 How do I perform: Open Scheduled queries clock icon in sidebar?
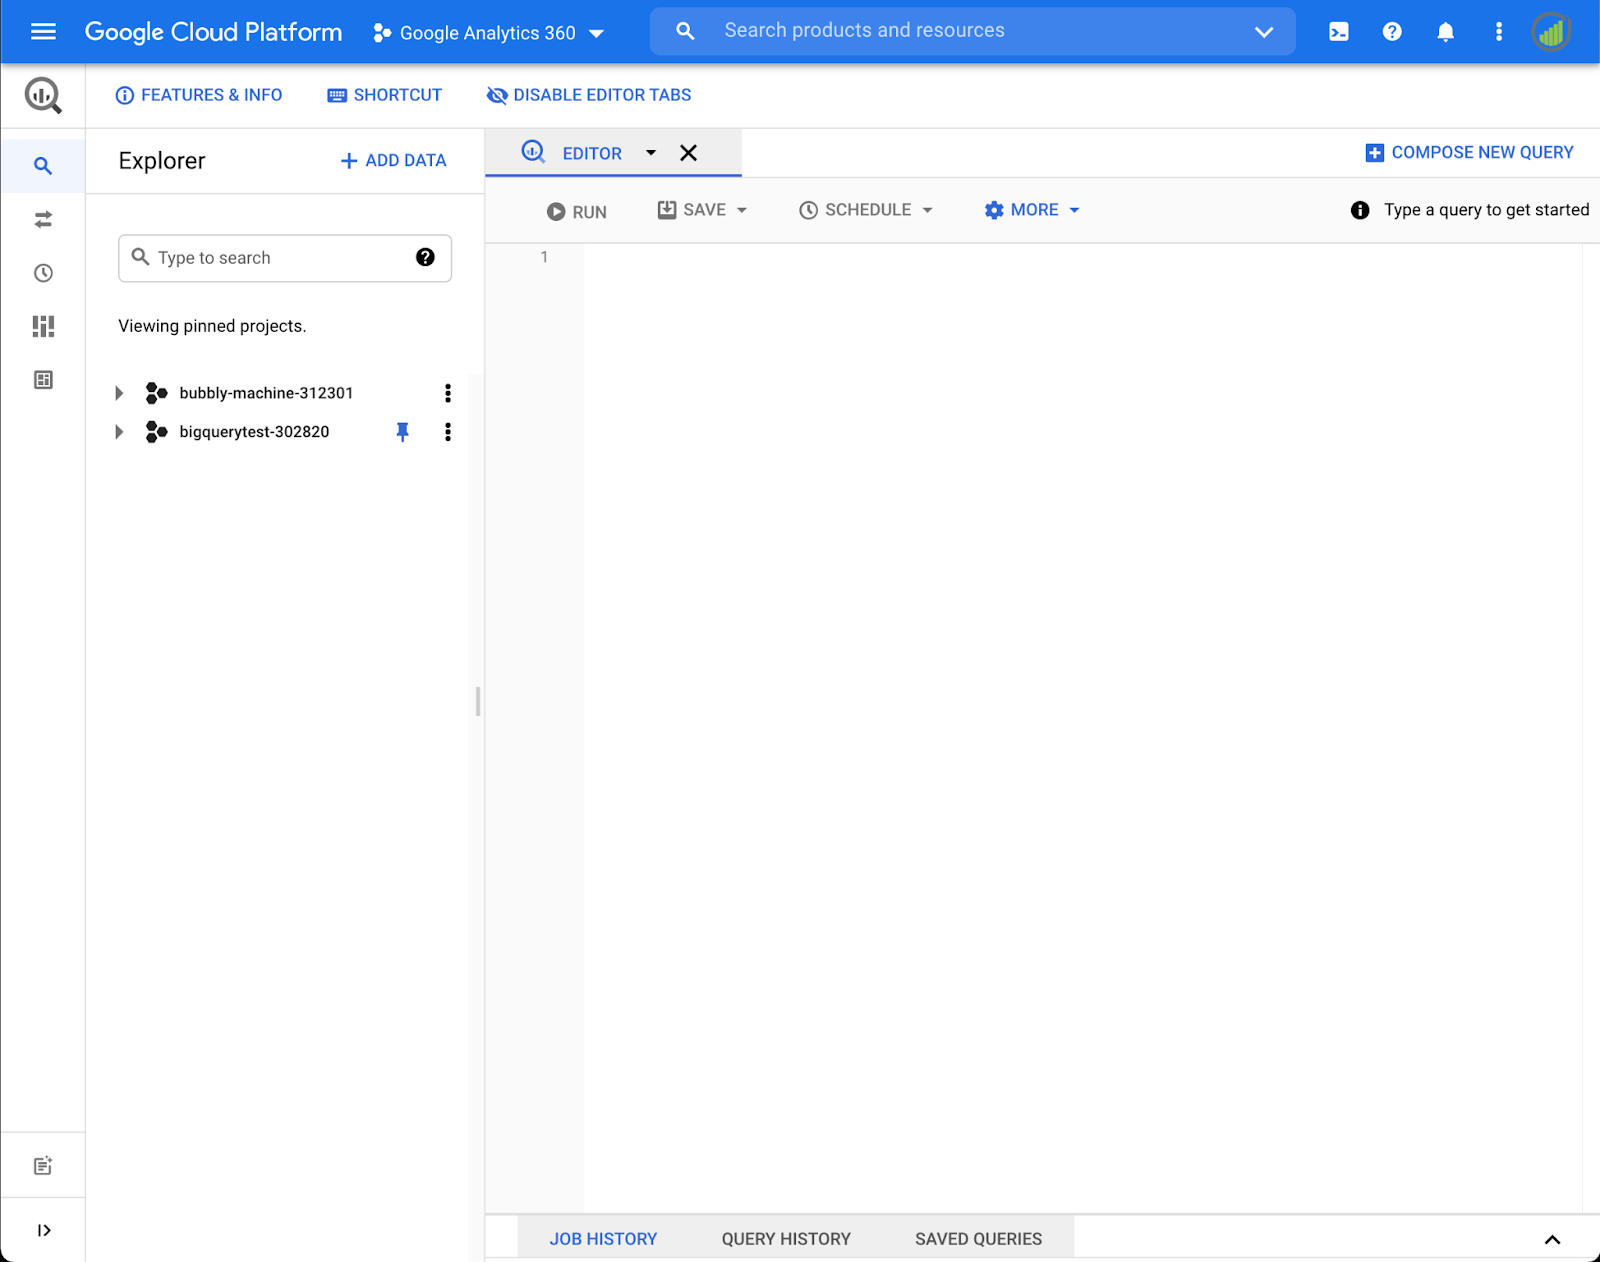coord(43,273)
